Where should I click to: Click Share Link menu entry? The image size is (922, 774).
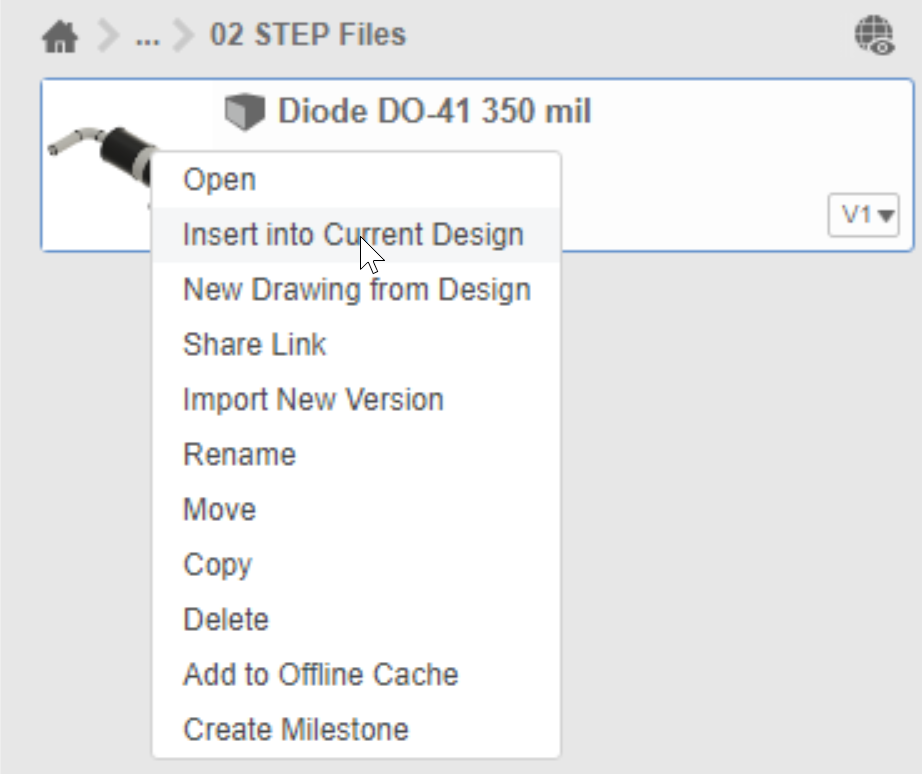pyautogui.click(x=254, y=345)
